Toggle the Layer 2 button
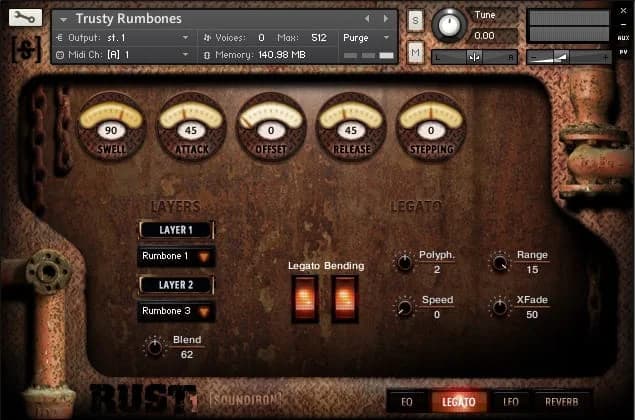 (x=176, y=285)
